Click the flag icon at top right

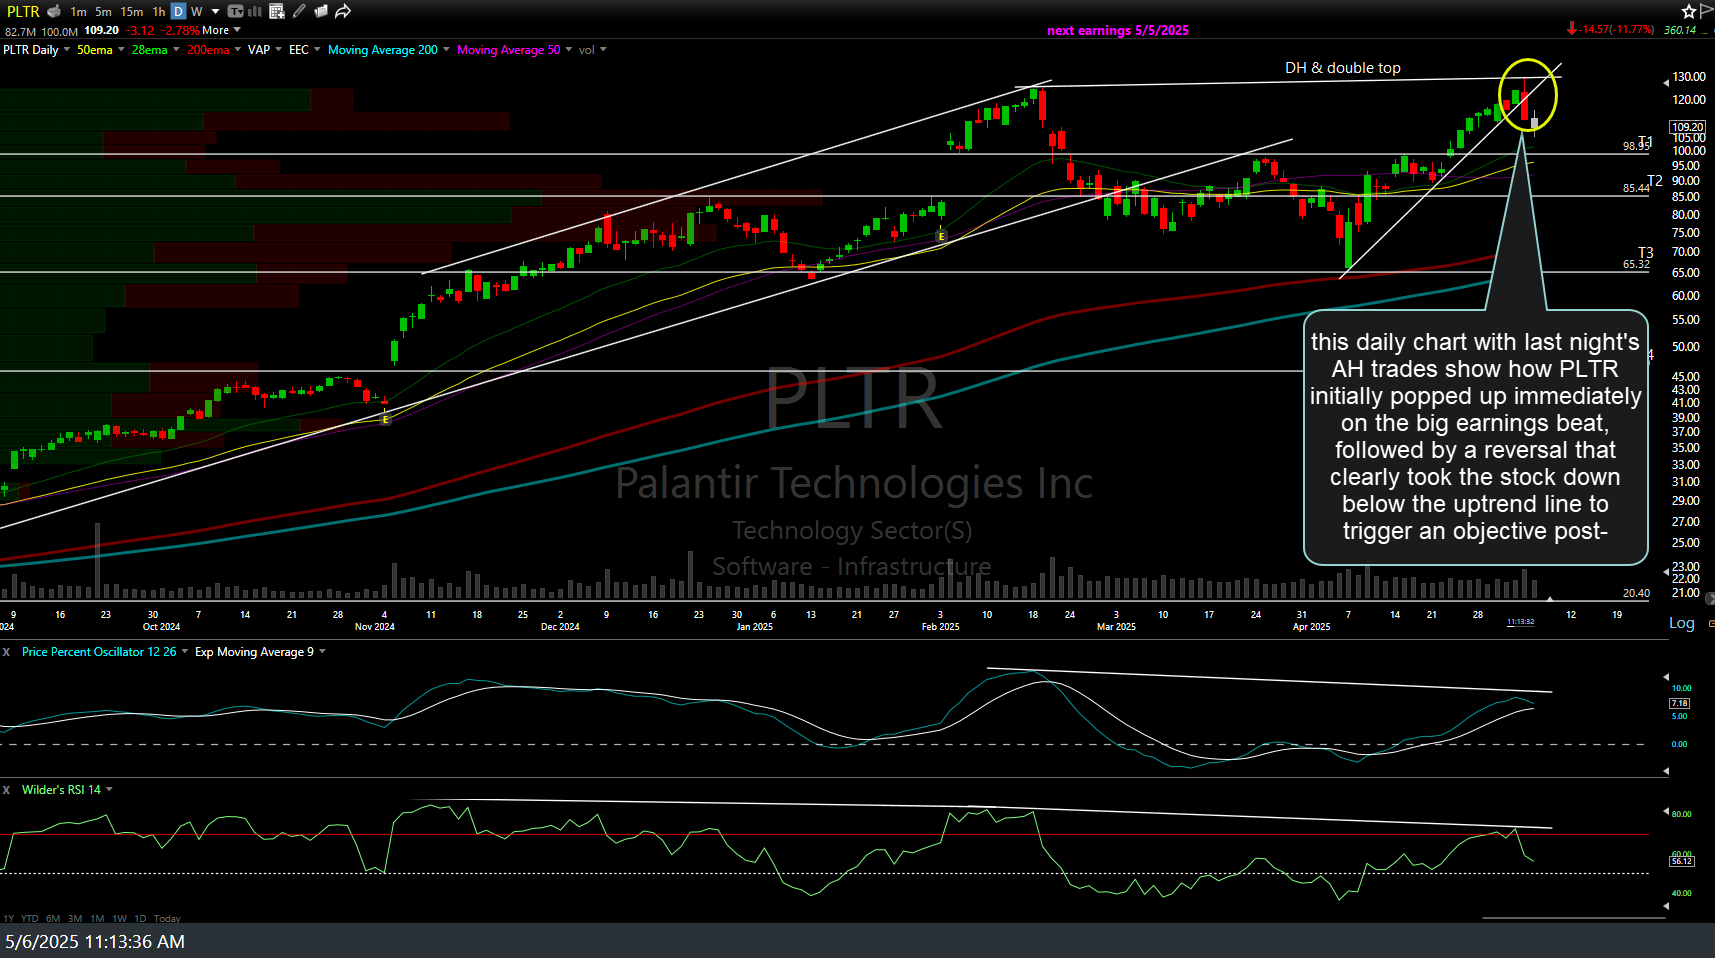[1706, 11]
